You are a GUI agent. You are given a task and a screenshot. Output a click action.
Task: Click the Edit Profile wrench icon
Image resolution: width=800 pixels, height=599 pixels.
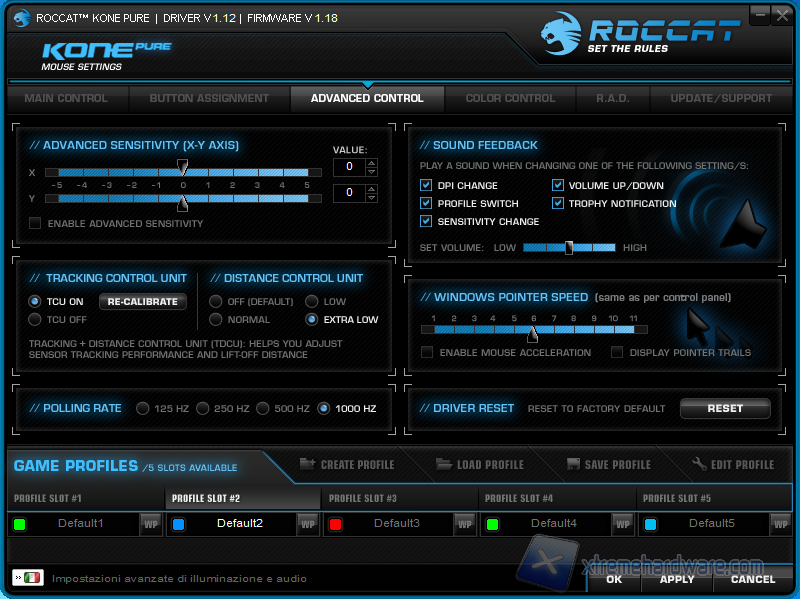pyautogui.click(x=700, y=464)
